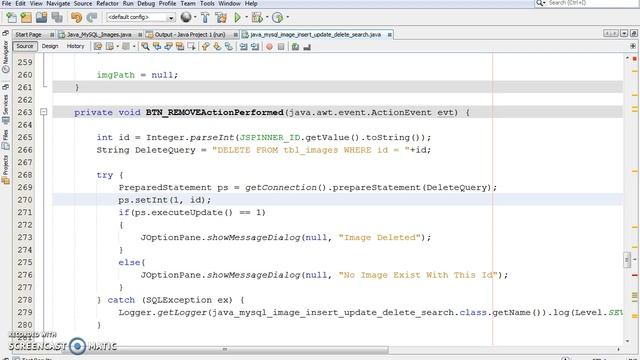The image size is (640, 360).
Task: Switch to the History view
Action: (75, 47)
